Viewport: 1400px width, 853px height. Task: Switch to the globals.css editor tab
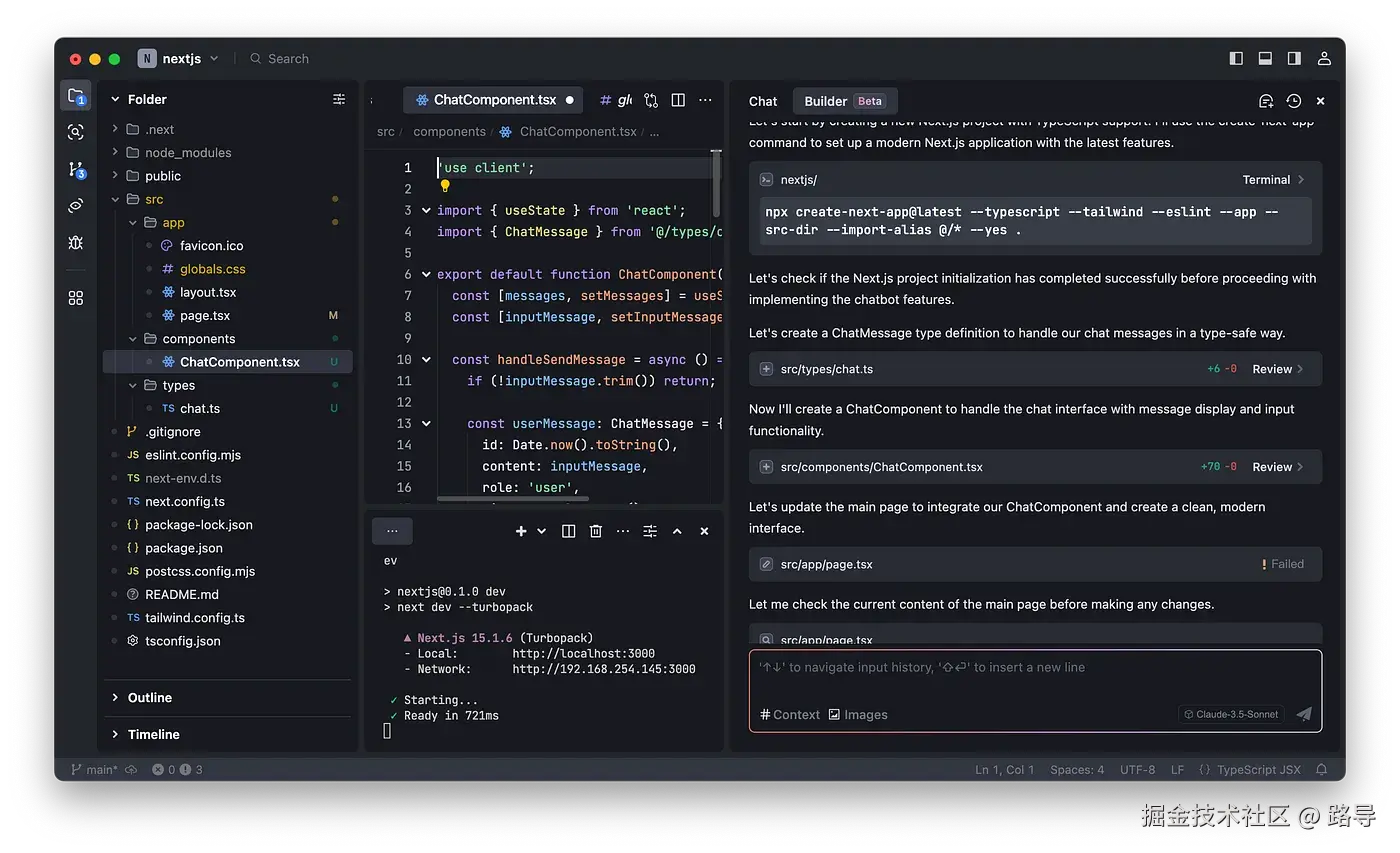(x=616, y=100)
